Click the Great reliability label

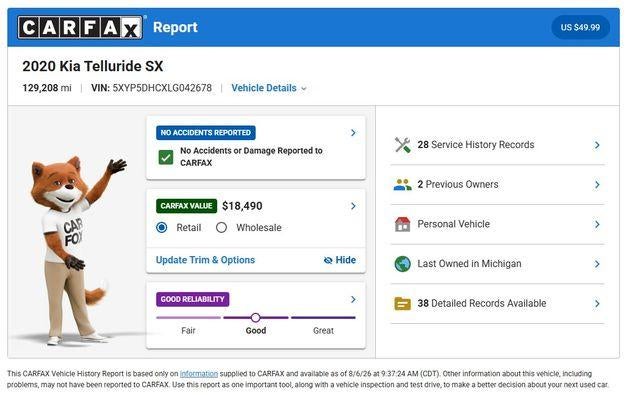[x=323, y=331]
